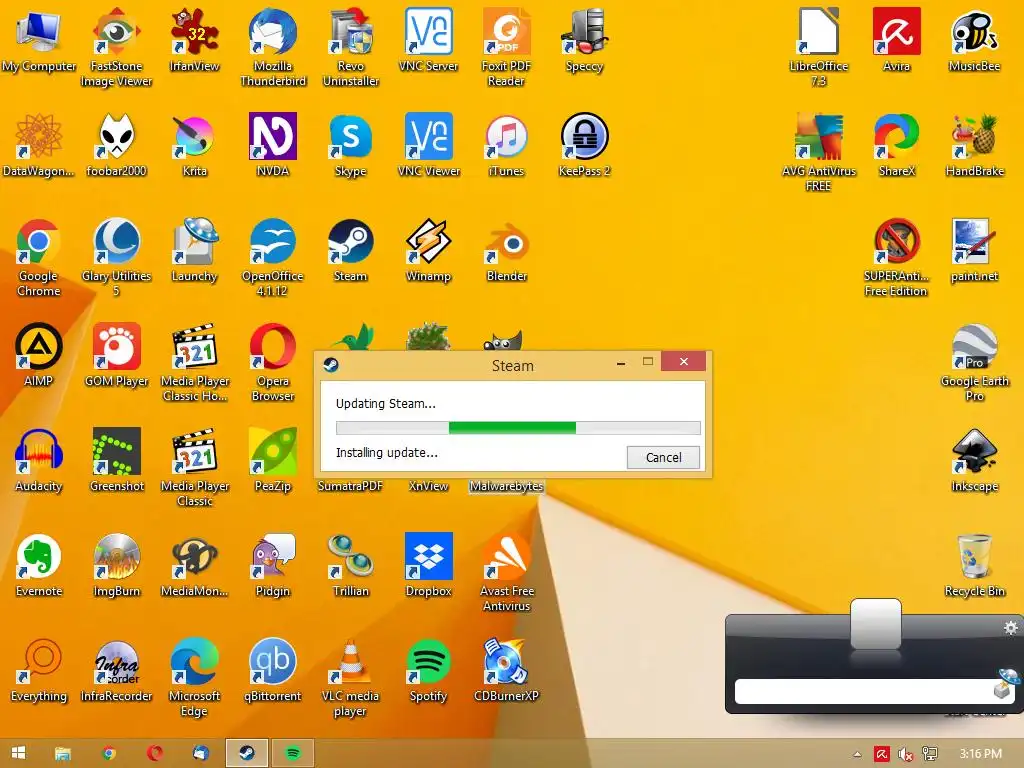Select the Blender desktop icon
Viewport: 1024px width, 768px height.
point(506,251)
